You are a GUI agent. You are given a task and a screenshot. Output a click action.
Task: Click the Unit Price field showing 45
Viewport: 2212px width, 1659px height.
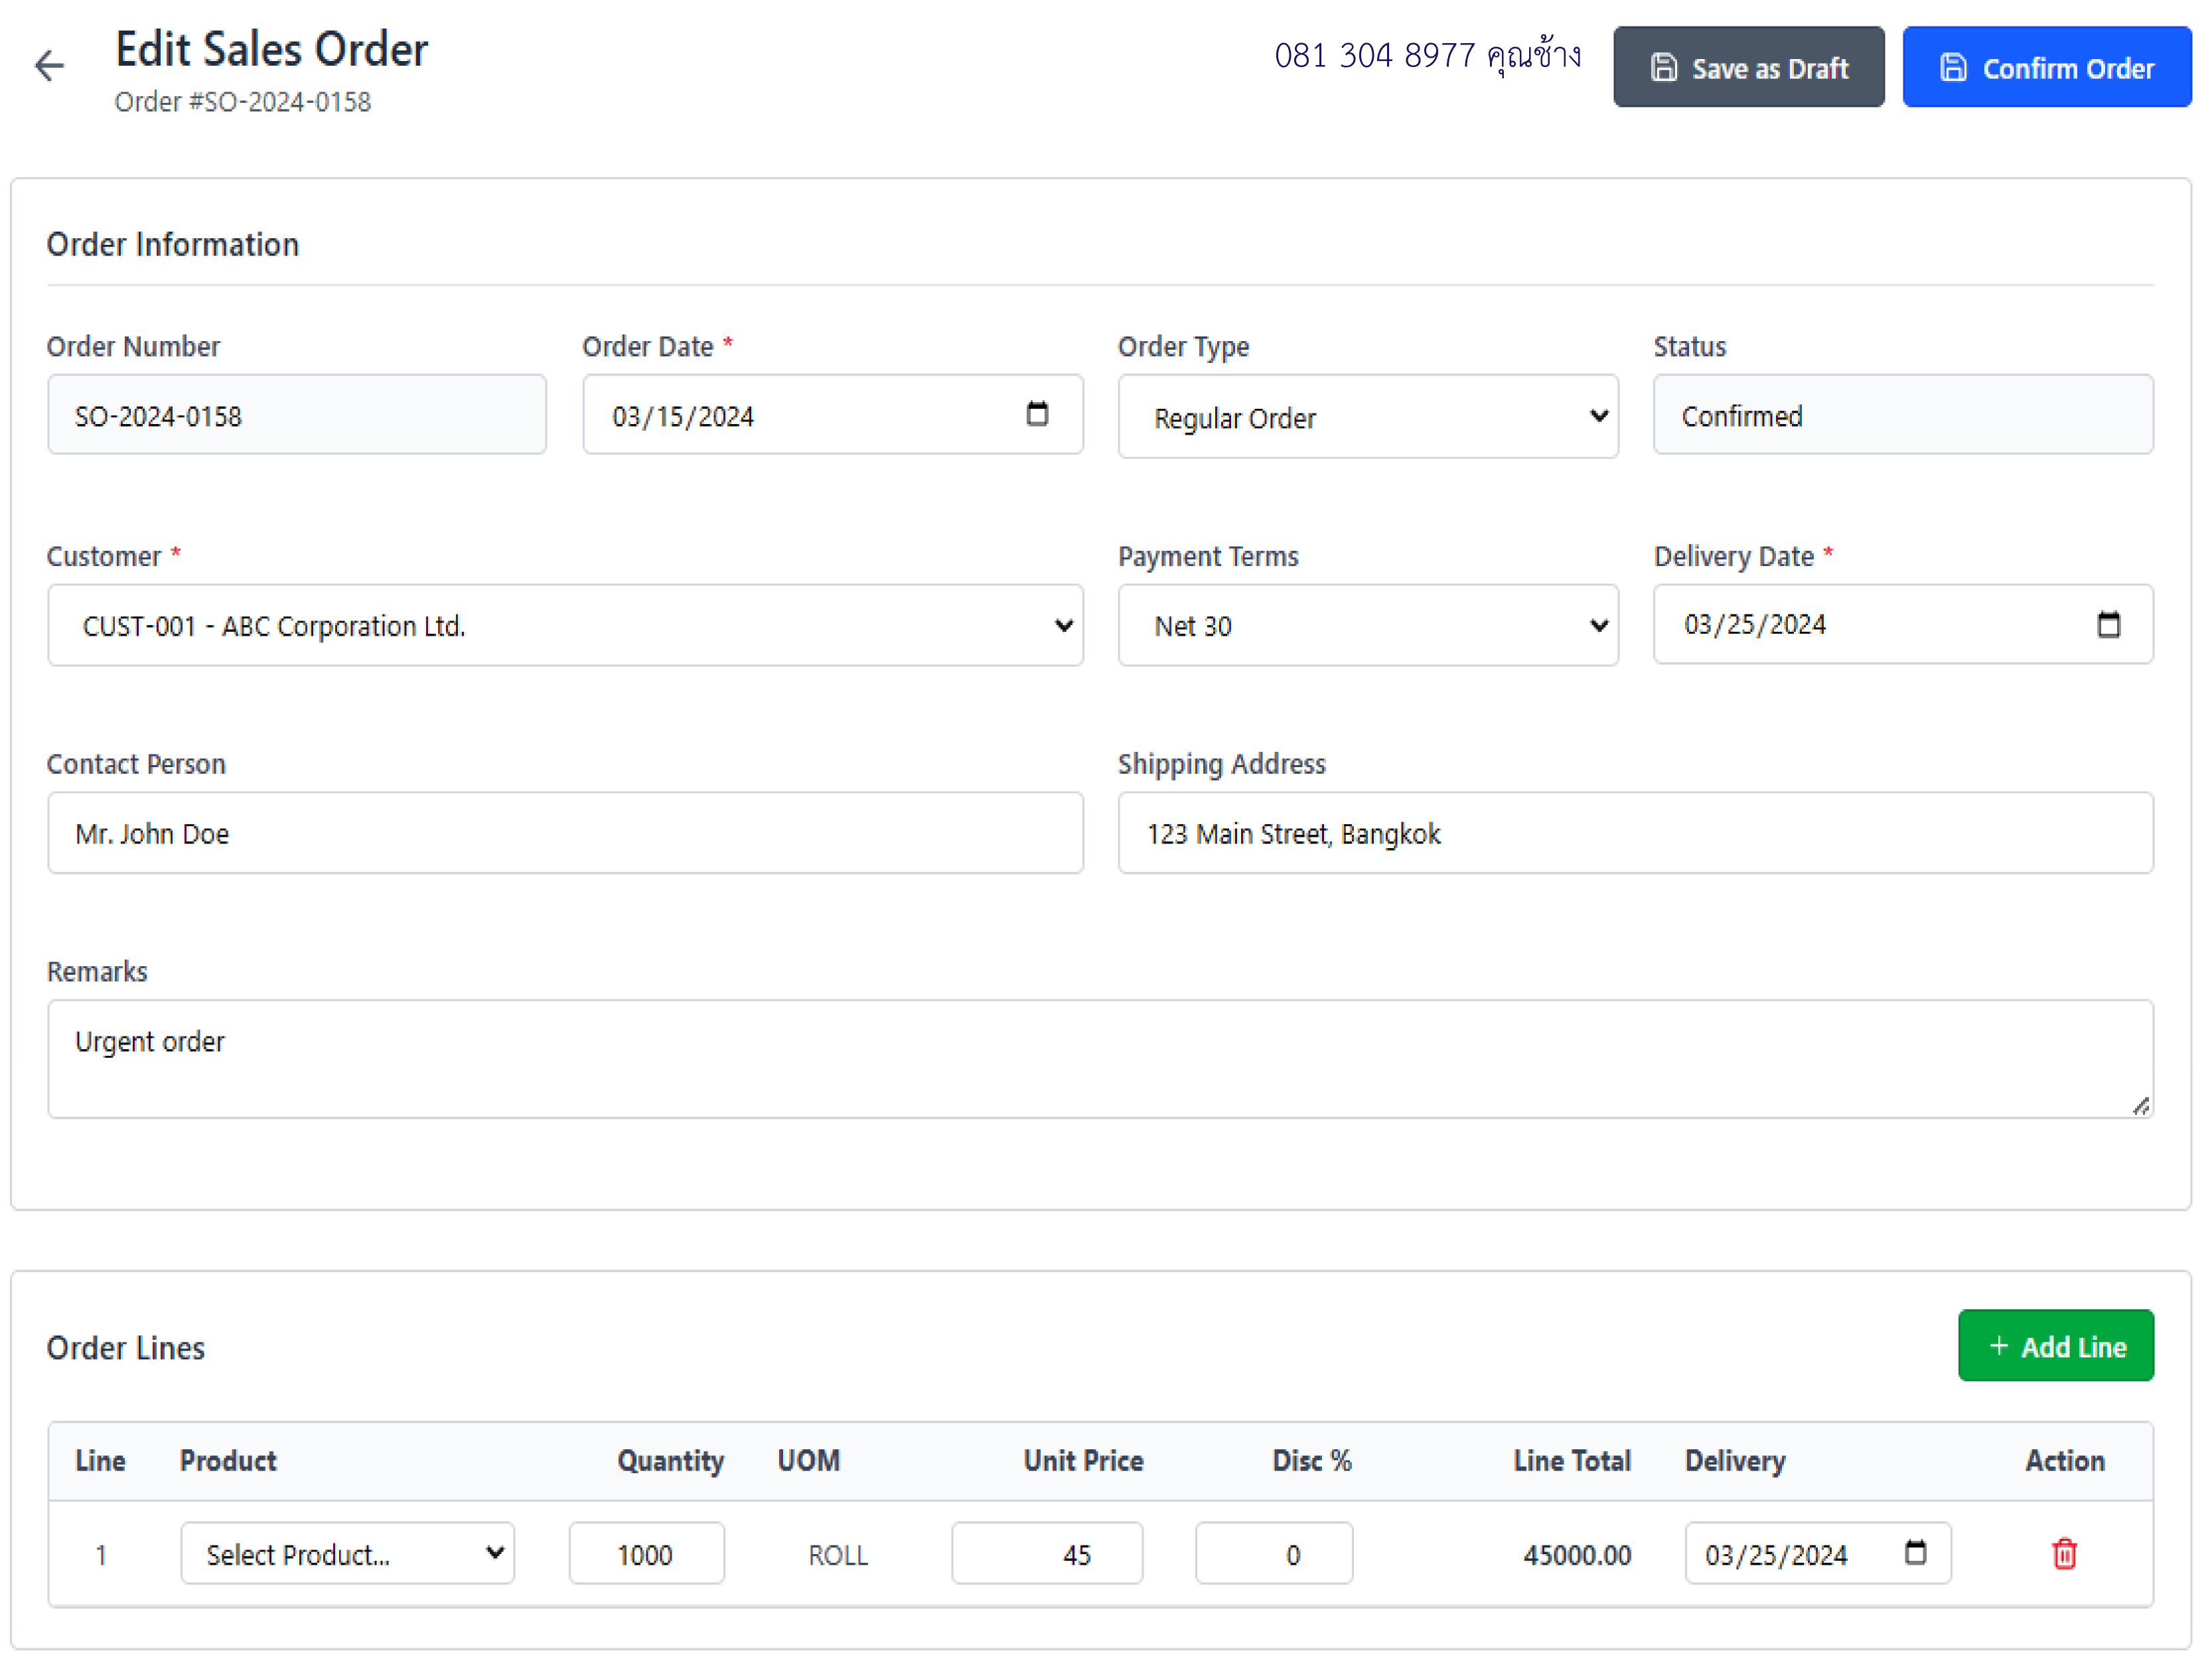click(1046, 1553)
